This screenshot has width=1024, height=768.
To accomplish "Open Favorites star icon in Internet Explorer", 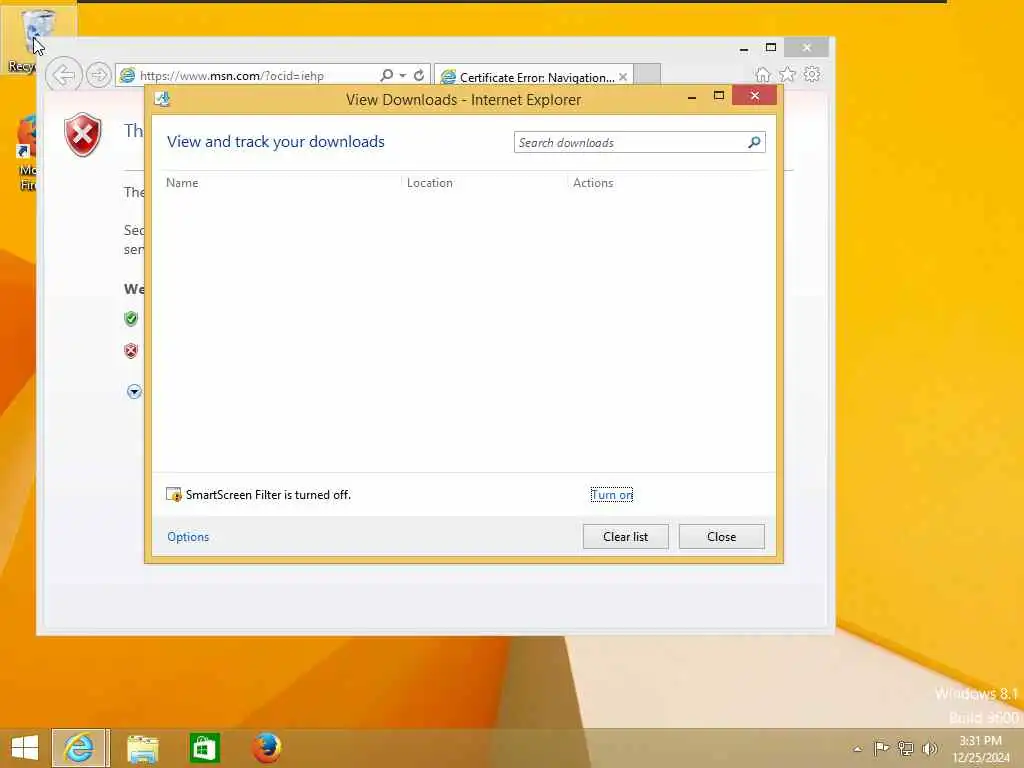I will pyautogui.click(x=788, y=74).
